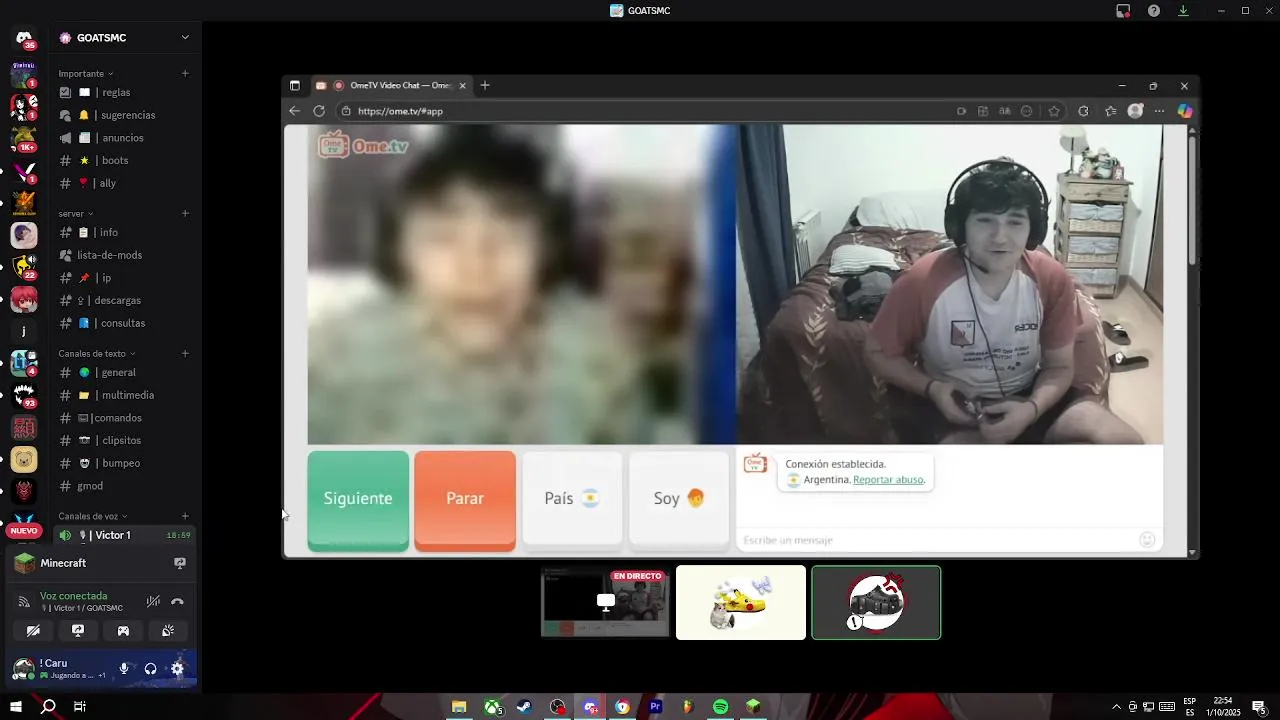Open the general text channel
The width and height of the screenshot is (1280, 720).
(x=125, y=372)
